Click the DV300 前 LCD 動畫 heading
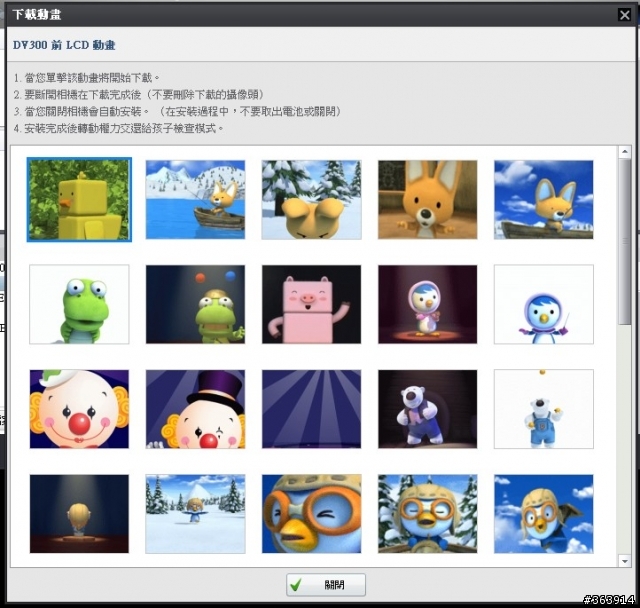This screenshot has height=608, width=640. pos(64,45)
